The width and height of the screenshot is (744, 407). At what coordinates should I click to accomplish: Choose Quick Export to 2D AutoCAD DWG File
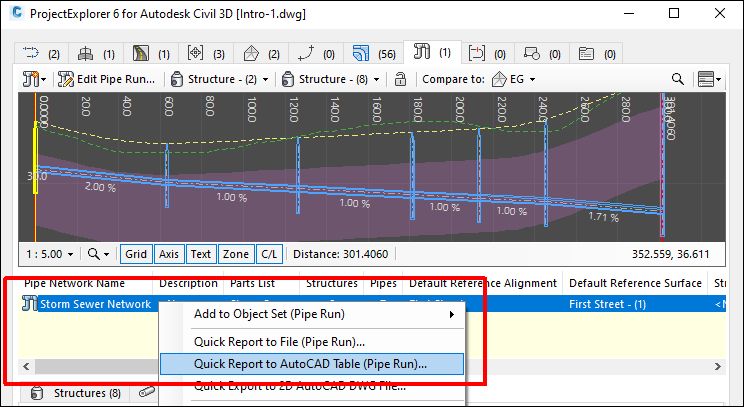[x=312, y=386]
